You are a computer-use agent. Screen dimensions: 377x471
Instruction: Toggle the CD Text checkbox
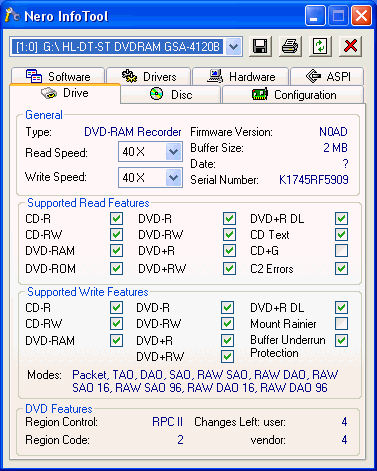point(342,235)
